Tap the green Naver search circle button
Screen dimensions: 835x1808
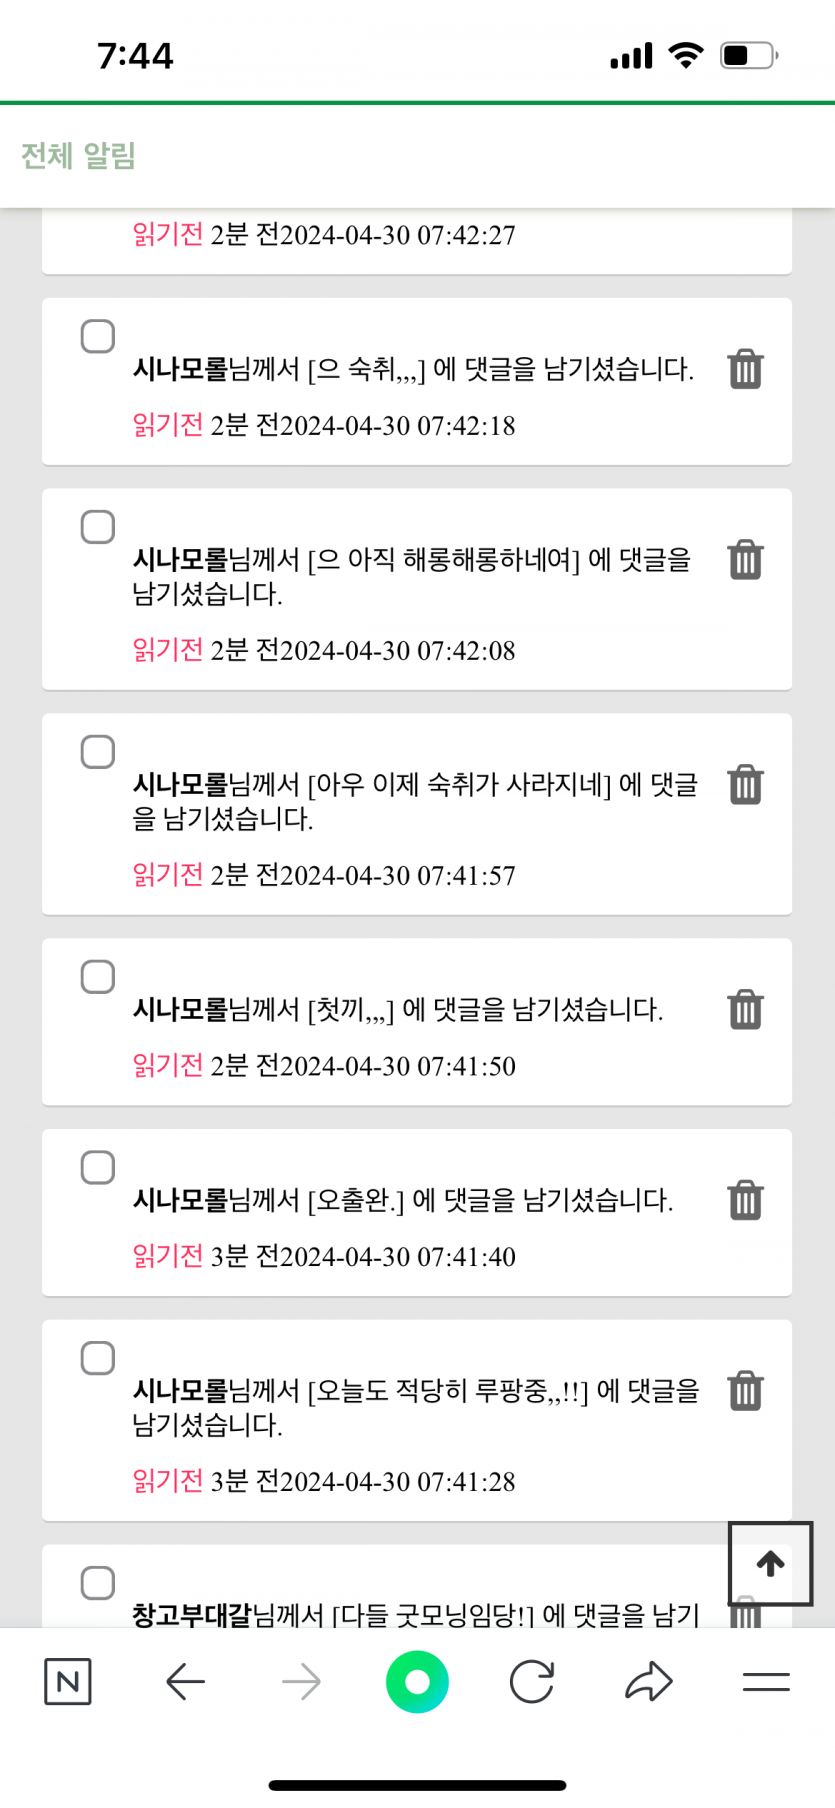pos(417,1682)
